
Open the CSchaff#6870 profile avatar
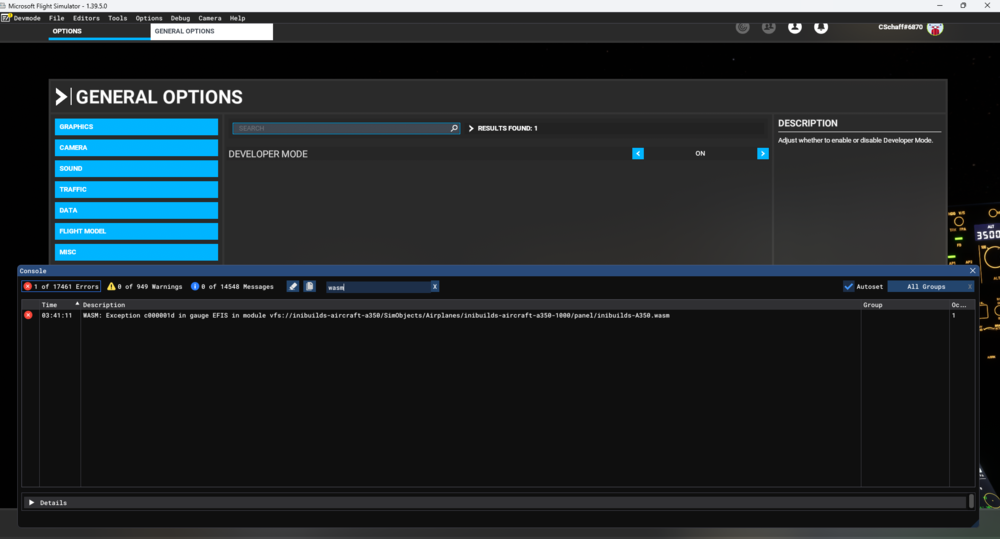tap(935, 28)
